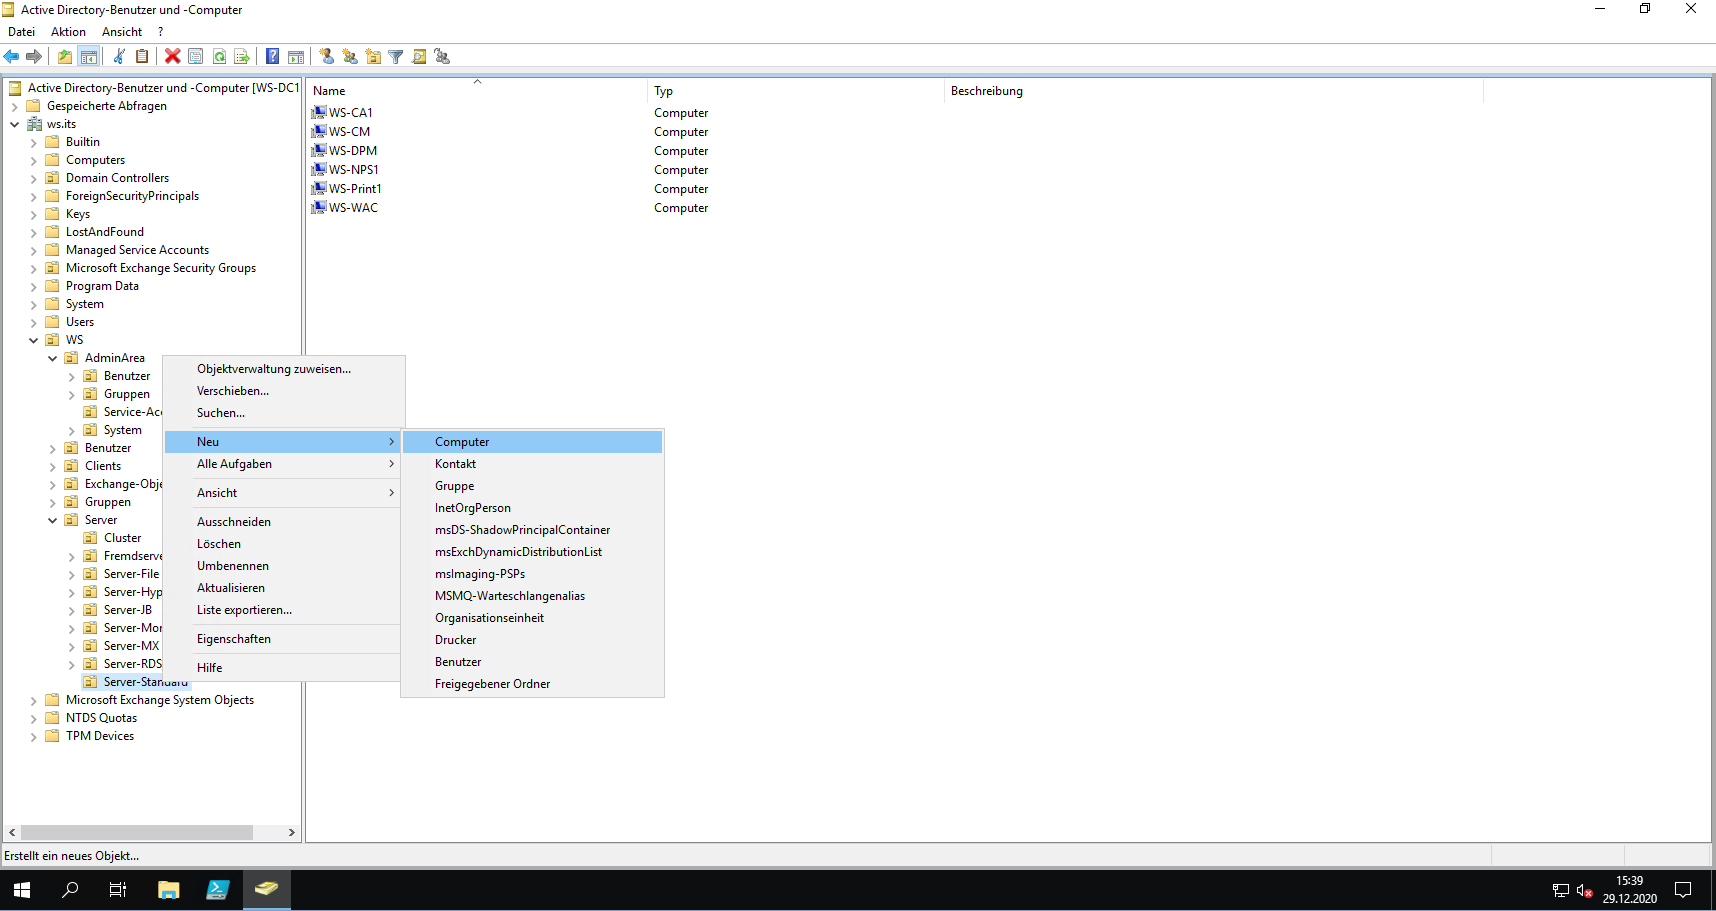The height and width of the screenshot is (911, 1716).
Task: Toggle the action pane icon
Action: pos(296,57)
